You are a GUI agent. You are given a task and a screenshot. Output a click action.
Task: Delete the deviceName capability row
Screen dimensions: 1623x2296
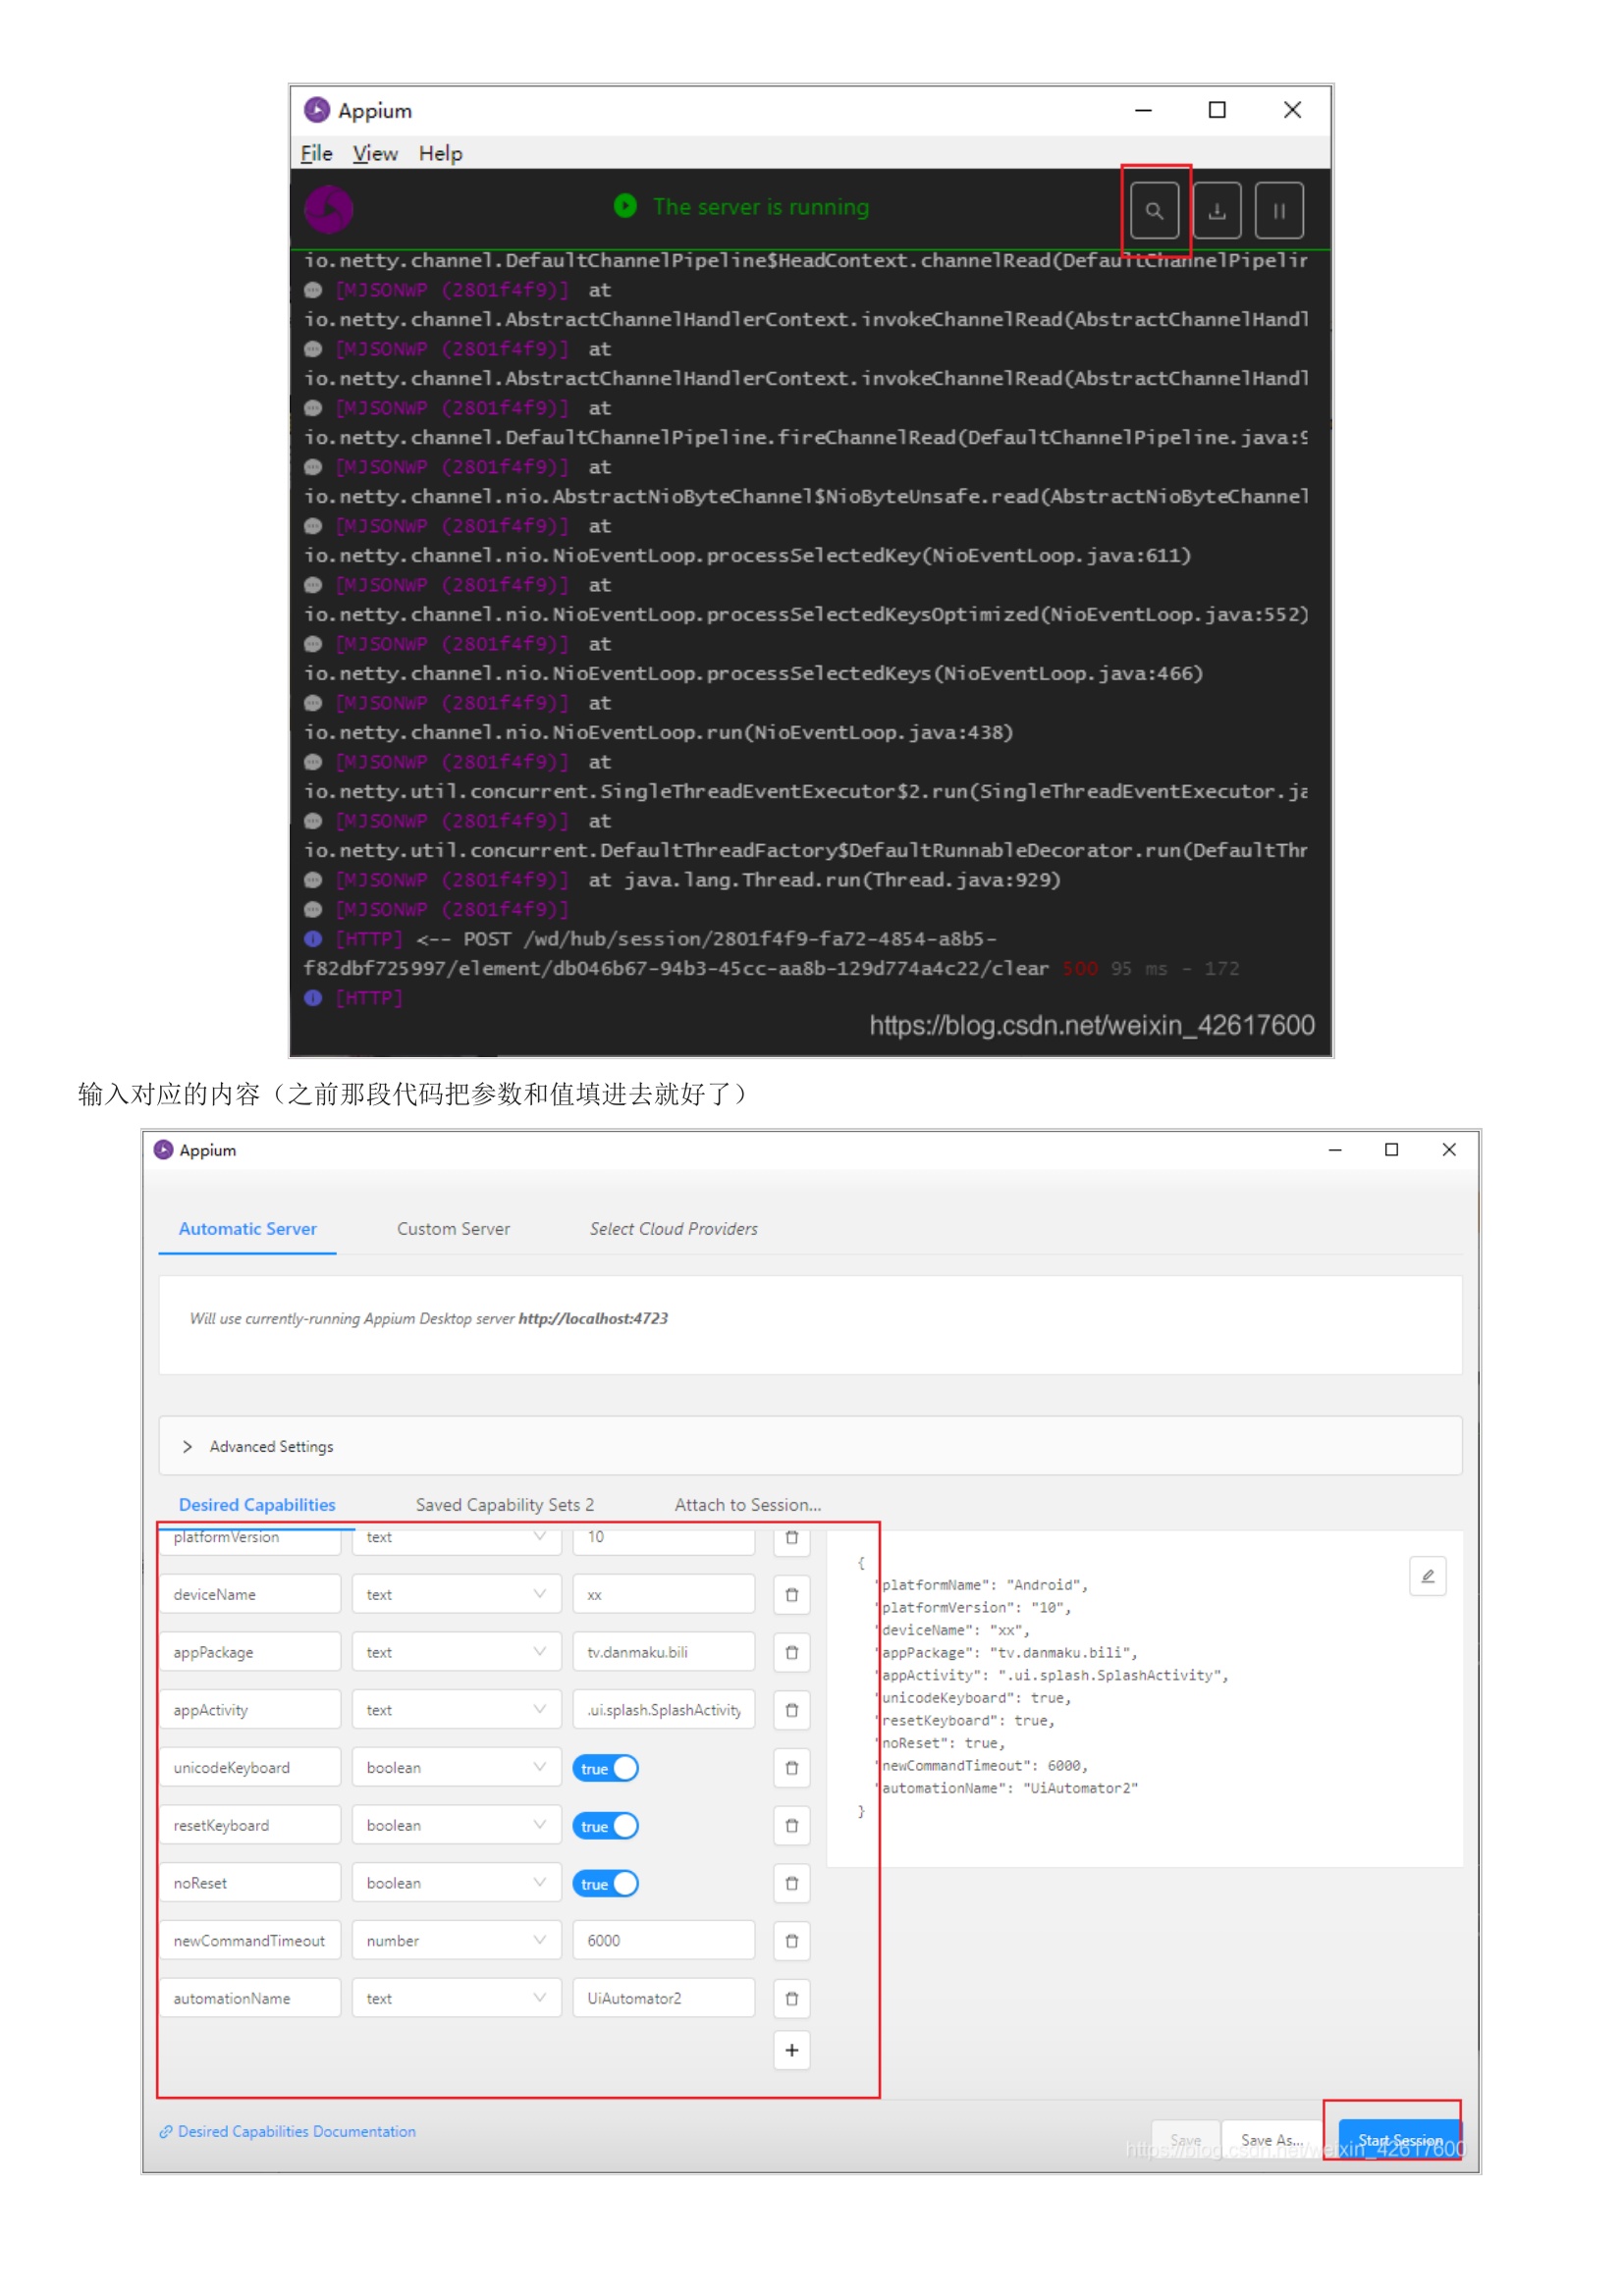tap(791, 1594)
